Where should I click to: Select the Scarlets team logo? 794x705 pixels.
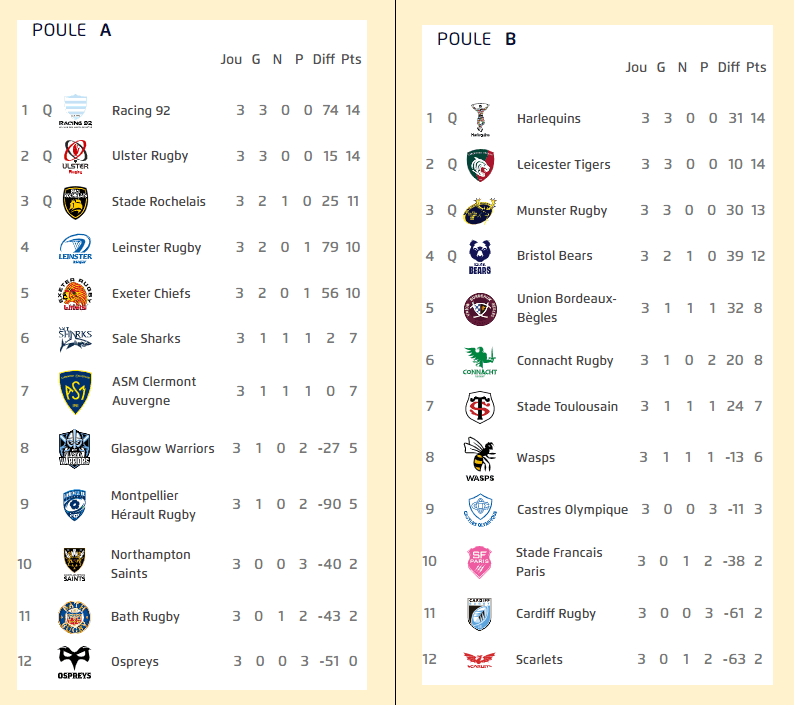click(480, 660)
